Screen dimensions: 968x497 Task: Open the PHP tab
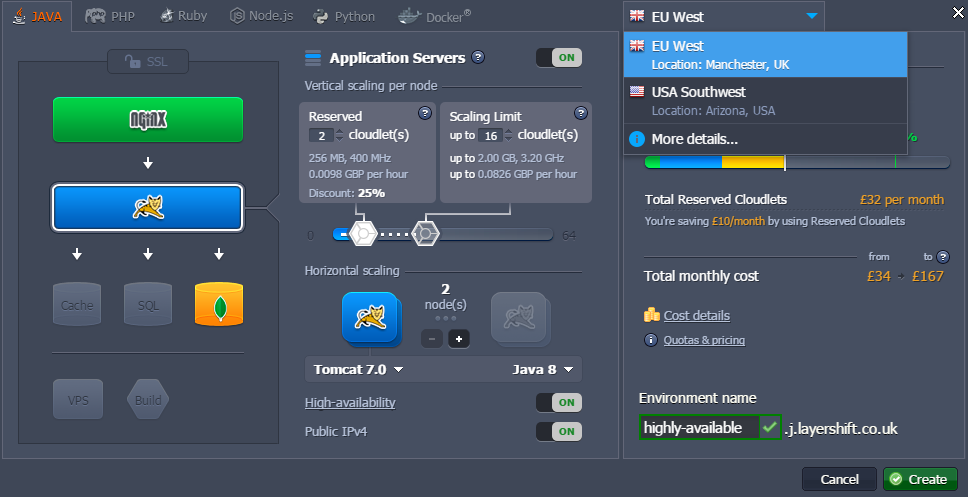pyautogui.click(x=110, y=16)
